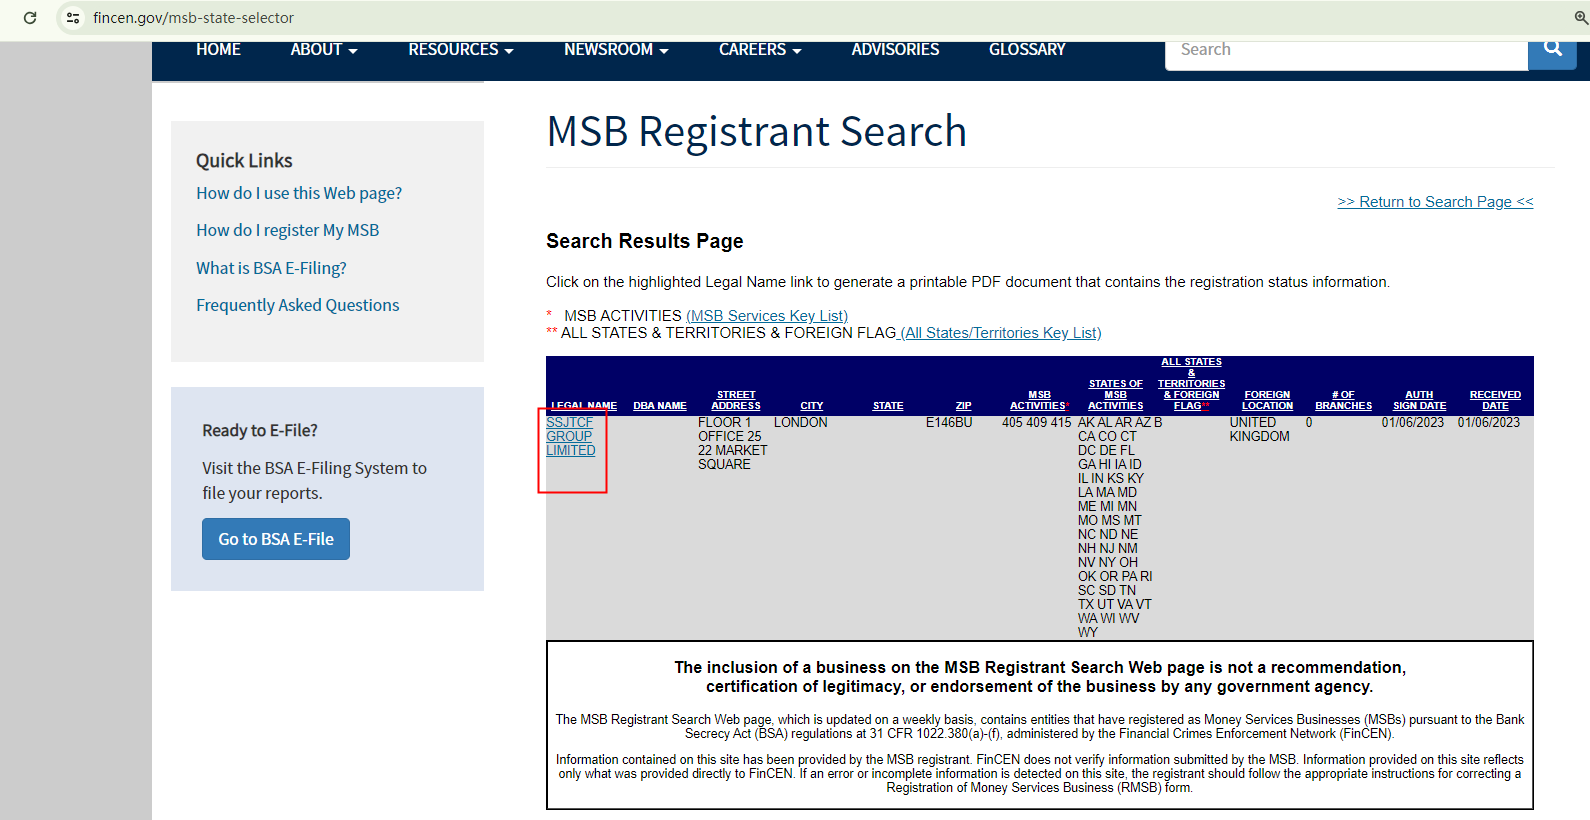Go to the HOME menu item
1590x820 pixels.
(218, 50)
